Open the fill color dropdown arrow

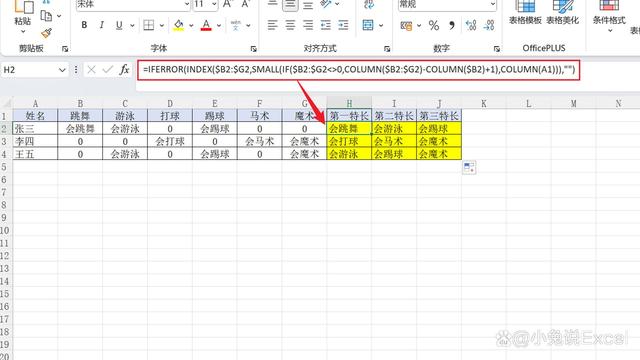[191, 26]
